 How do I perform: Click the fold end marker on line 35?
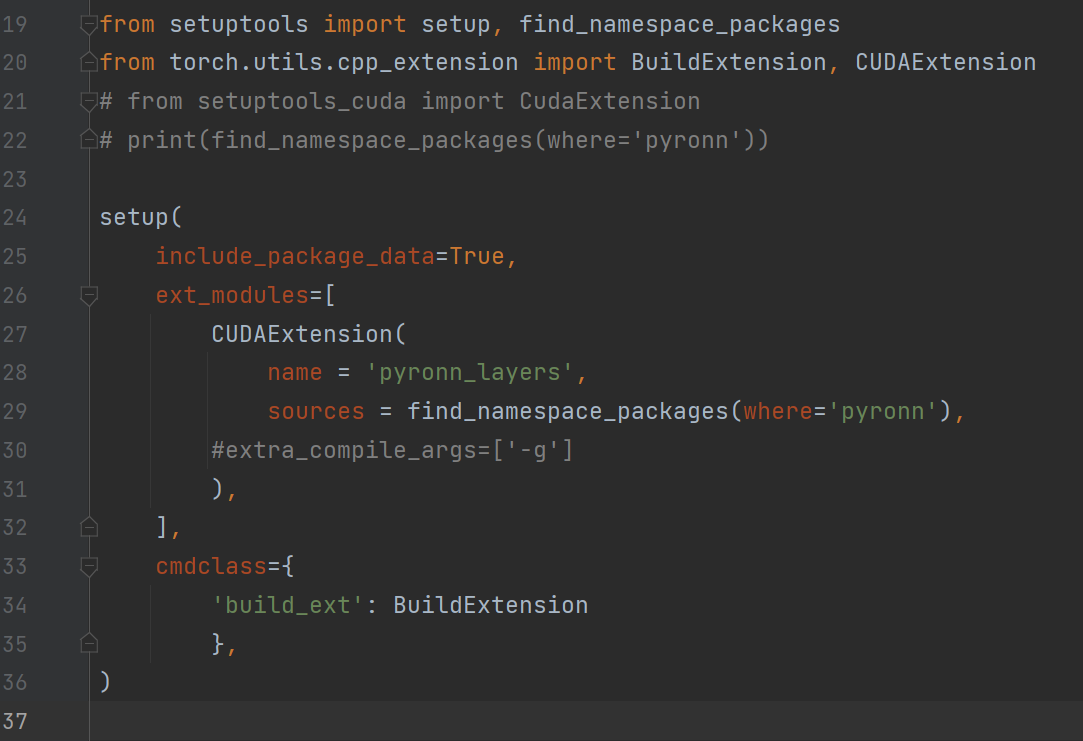click(x=89, y=643)
